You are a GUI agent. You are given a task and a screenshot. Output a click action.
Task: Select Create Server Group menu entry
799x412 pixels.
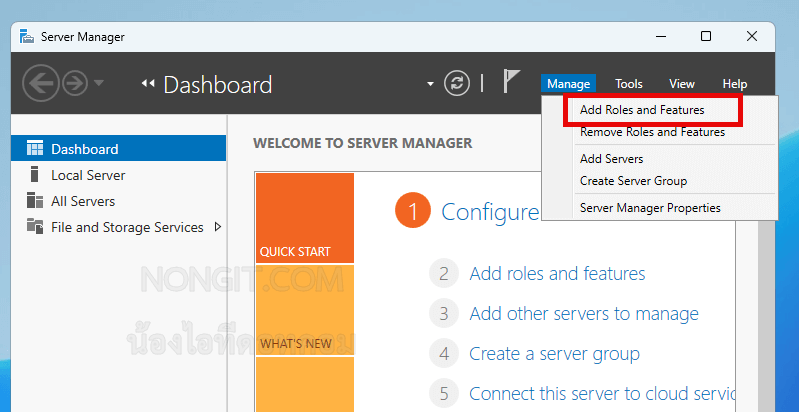[x=633, y=181]
